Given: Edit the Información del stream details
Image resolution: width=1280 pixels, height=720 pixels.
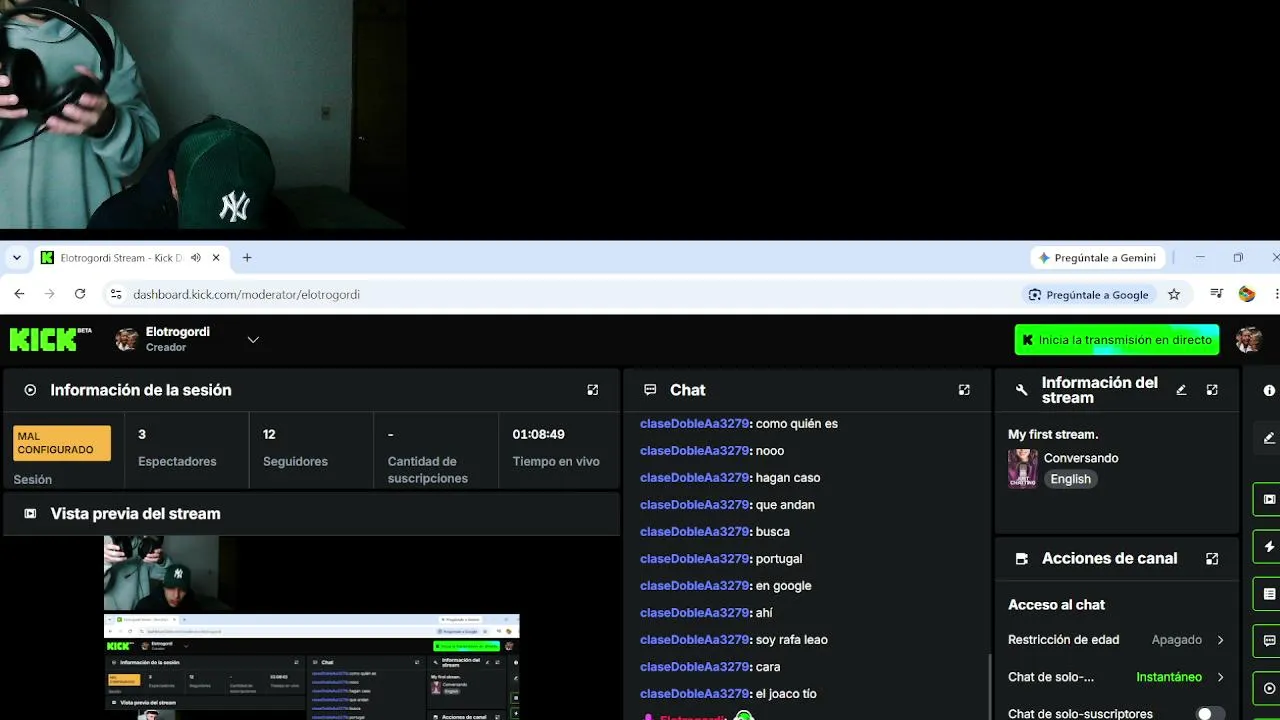Looking at the screenshot, I should (1181, 390).
